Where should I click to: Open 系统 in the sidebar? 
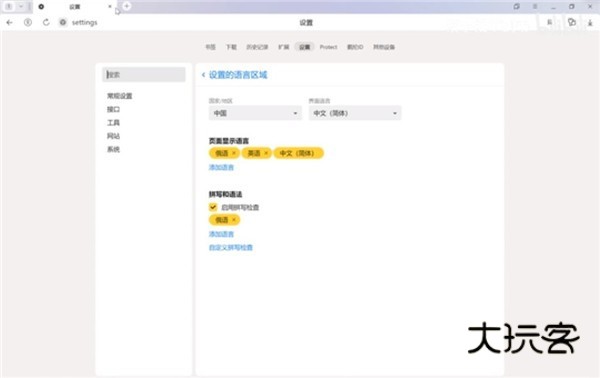pyautogui.click(x=113, y=150)
